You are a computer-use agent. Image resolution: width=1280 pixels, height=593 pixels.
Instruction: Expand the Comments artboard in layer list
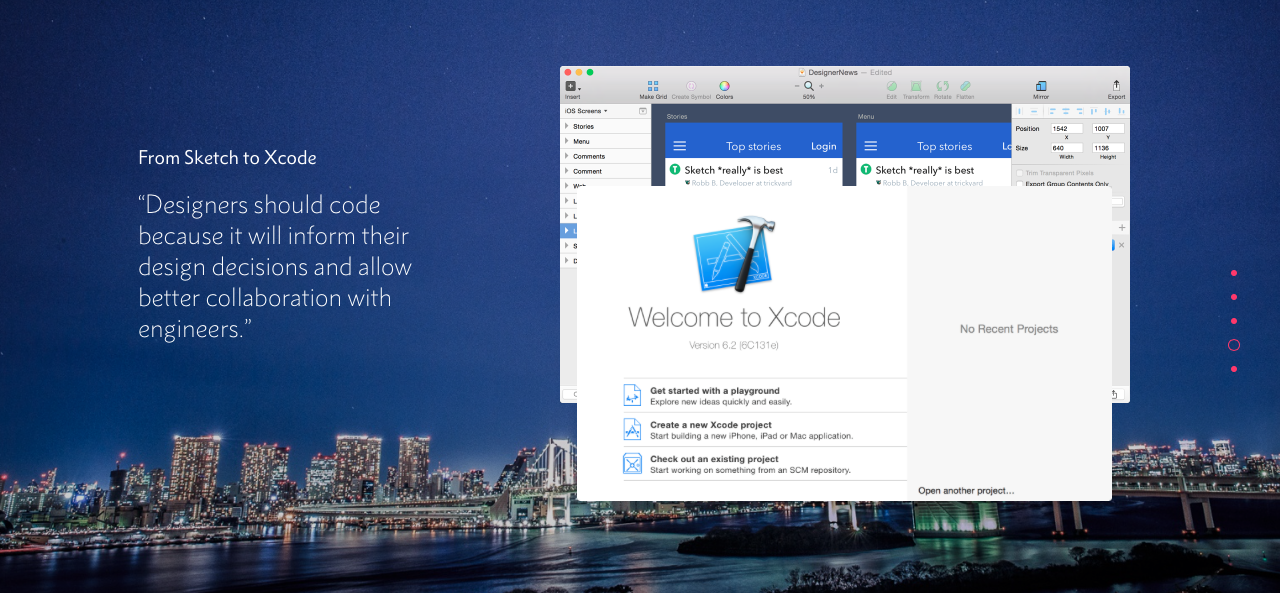567,156
